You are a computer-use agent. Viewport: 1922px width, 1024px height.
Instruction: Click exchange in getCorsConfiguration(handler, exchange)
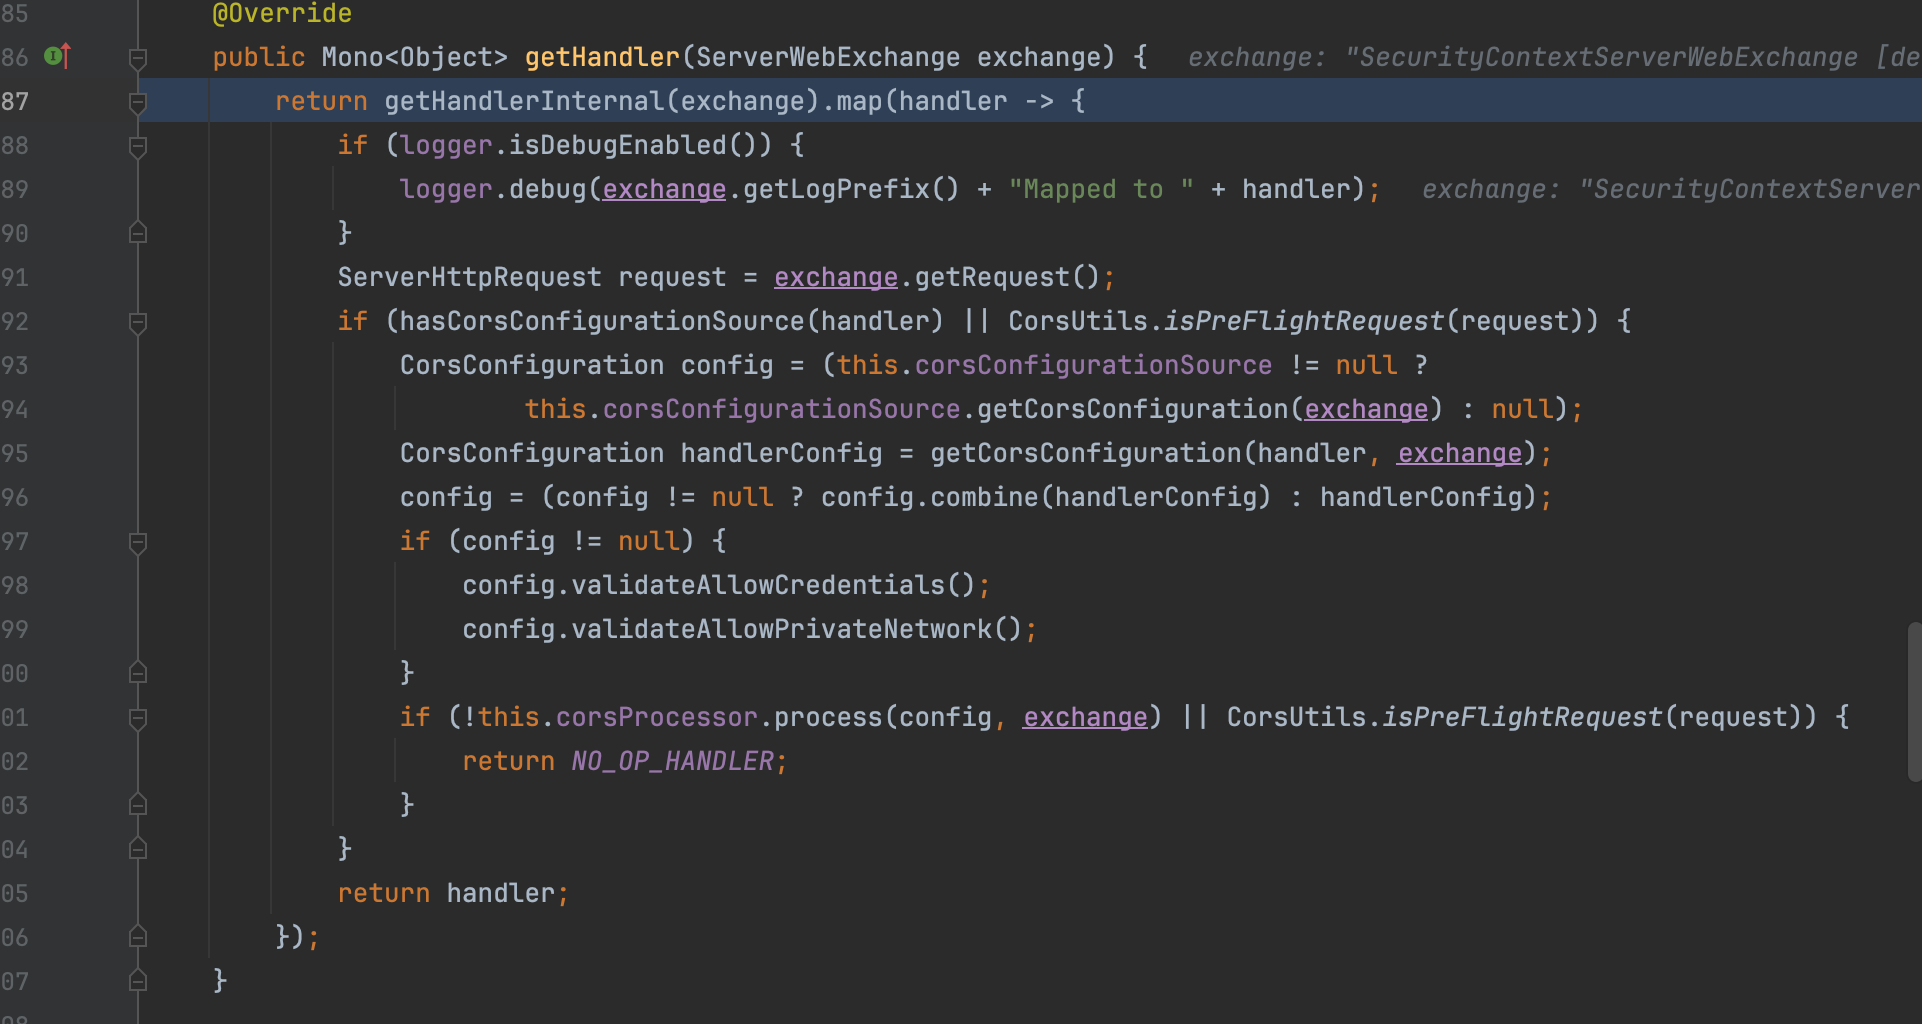tap(1459, 453)
